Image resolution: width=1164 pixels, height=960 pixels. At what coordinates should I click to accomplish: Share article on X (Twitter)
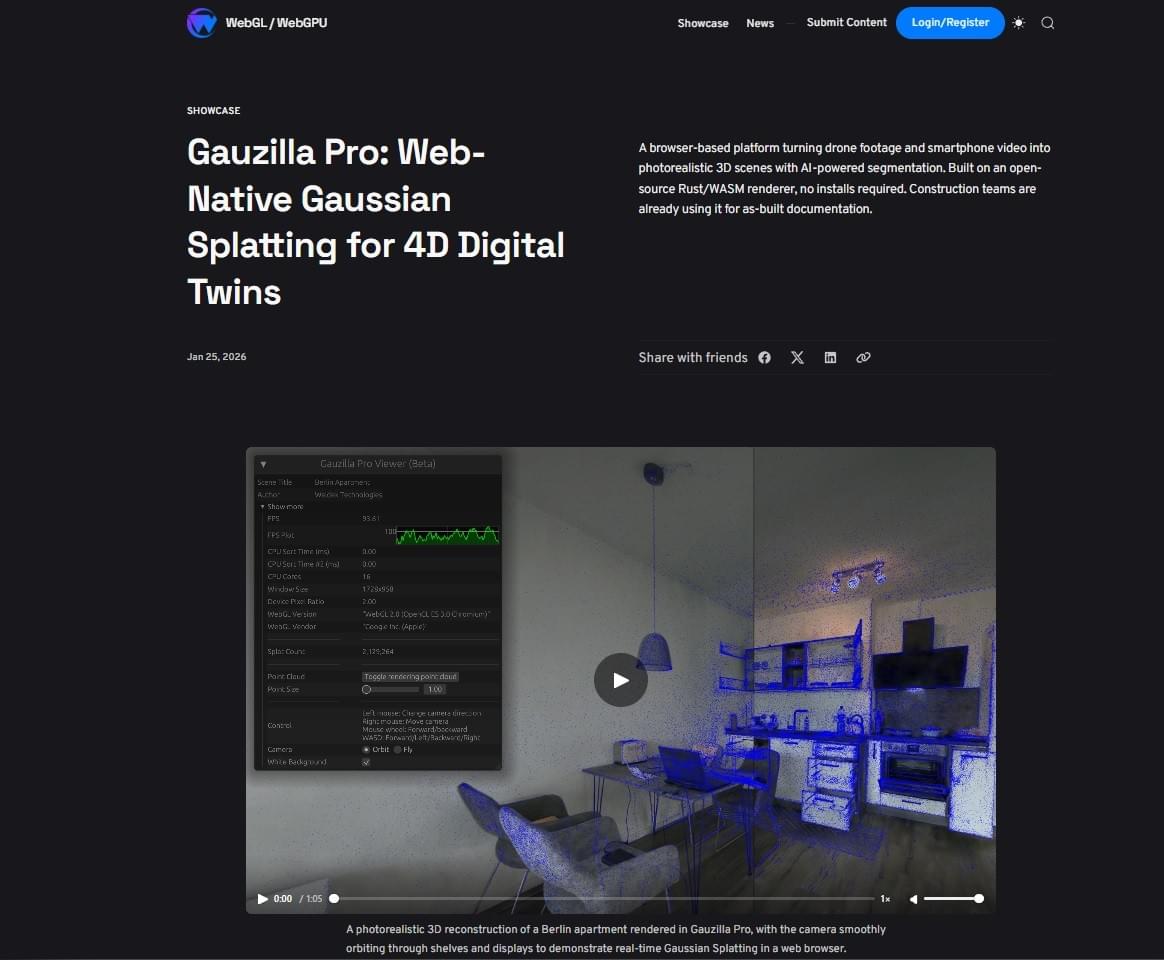(x=797, y=358)
